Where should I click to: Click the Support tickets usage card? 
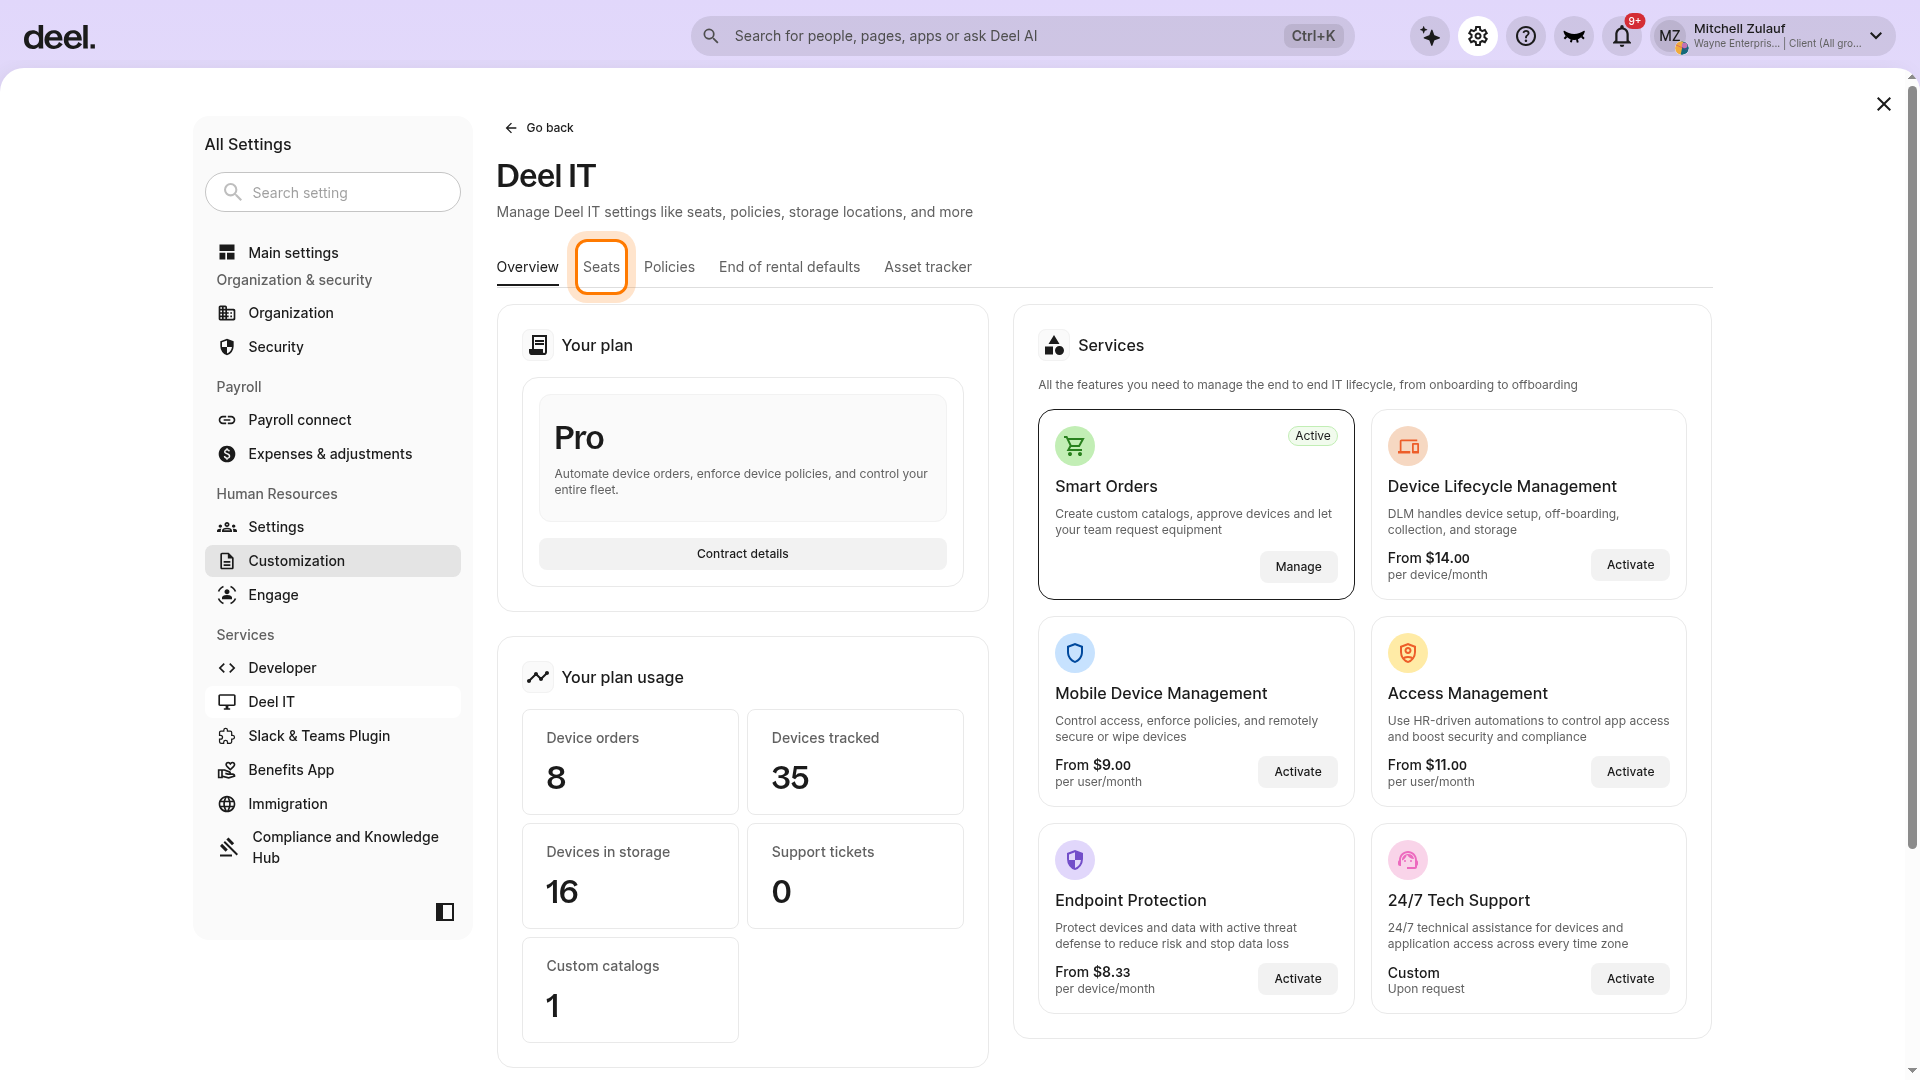click(855, 876)
